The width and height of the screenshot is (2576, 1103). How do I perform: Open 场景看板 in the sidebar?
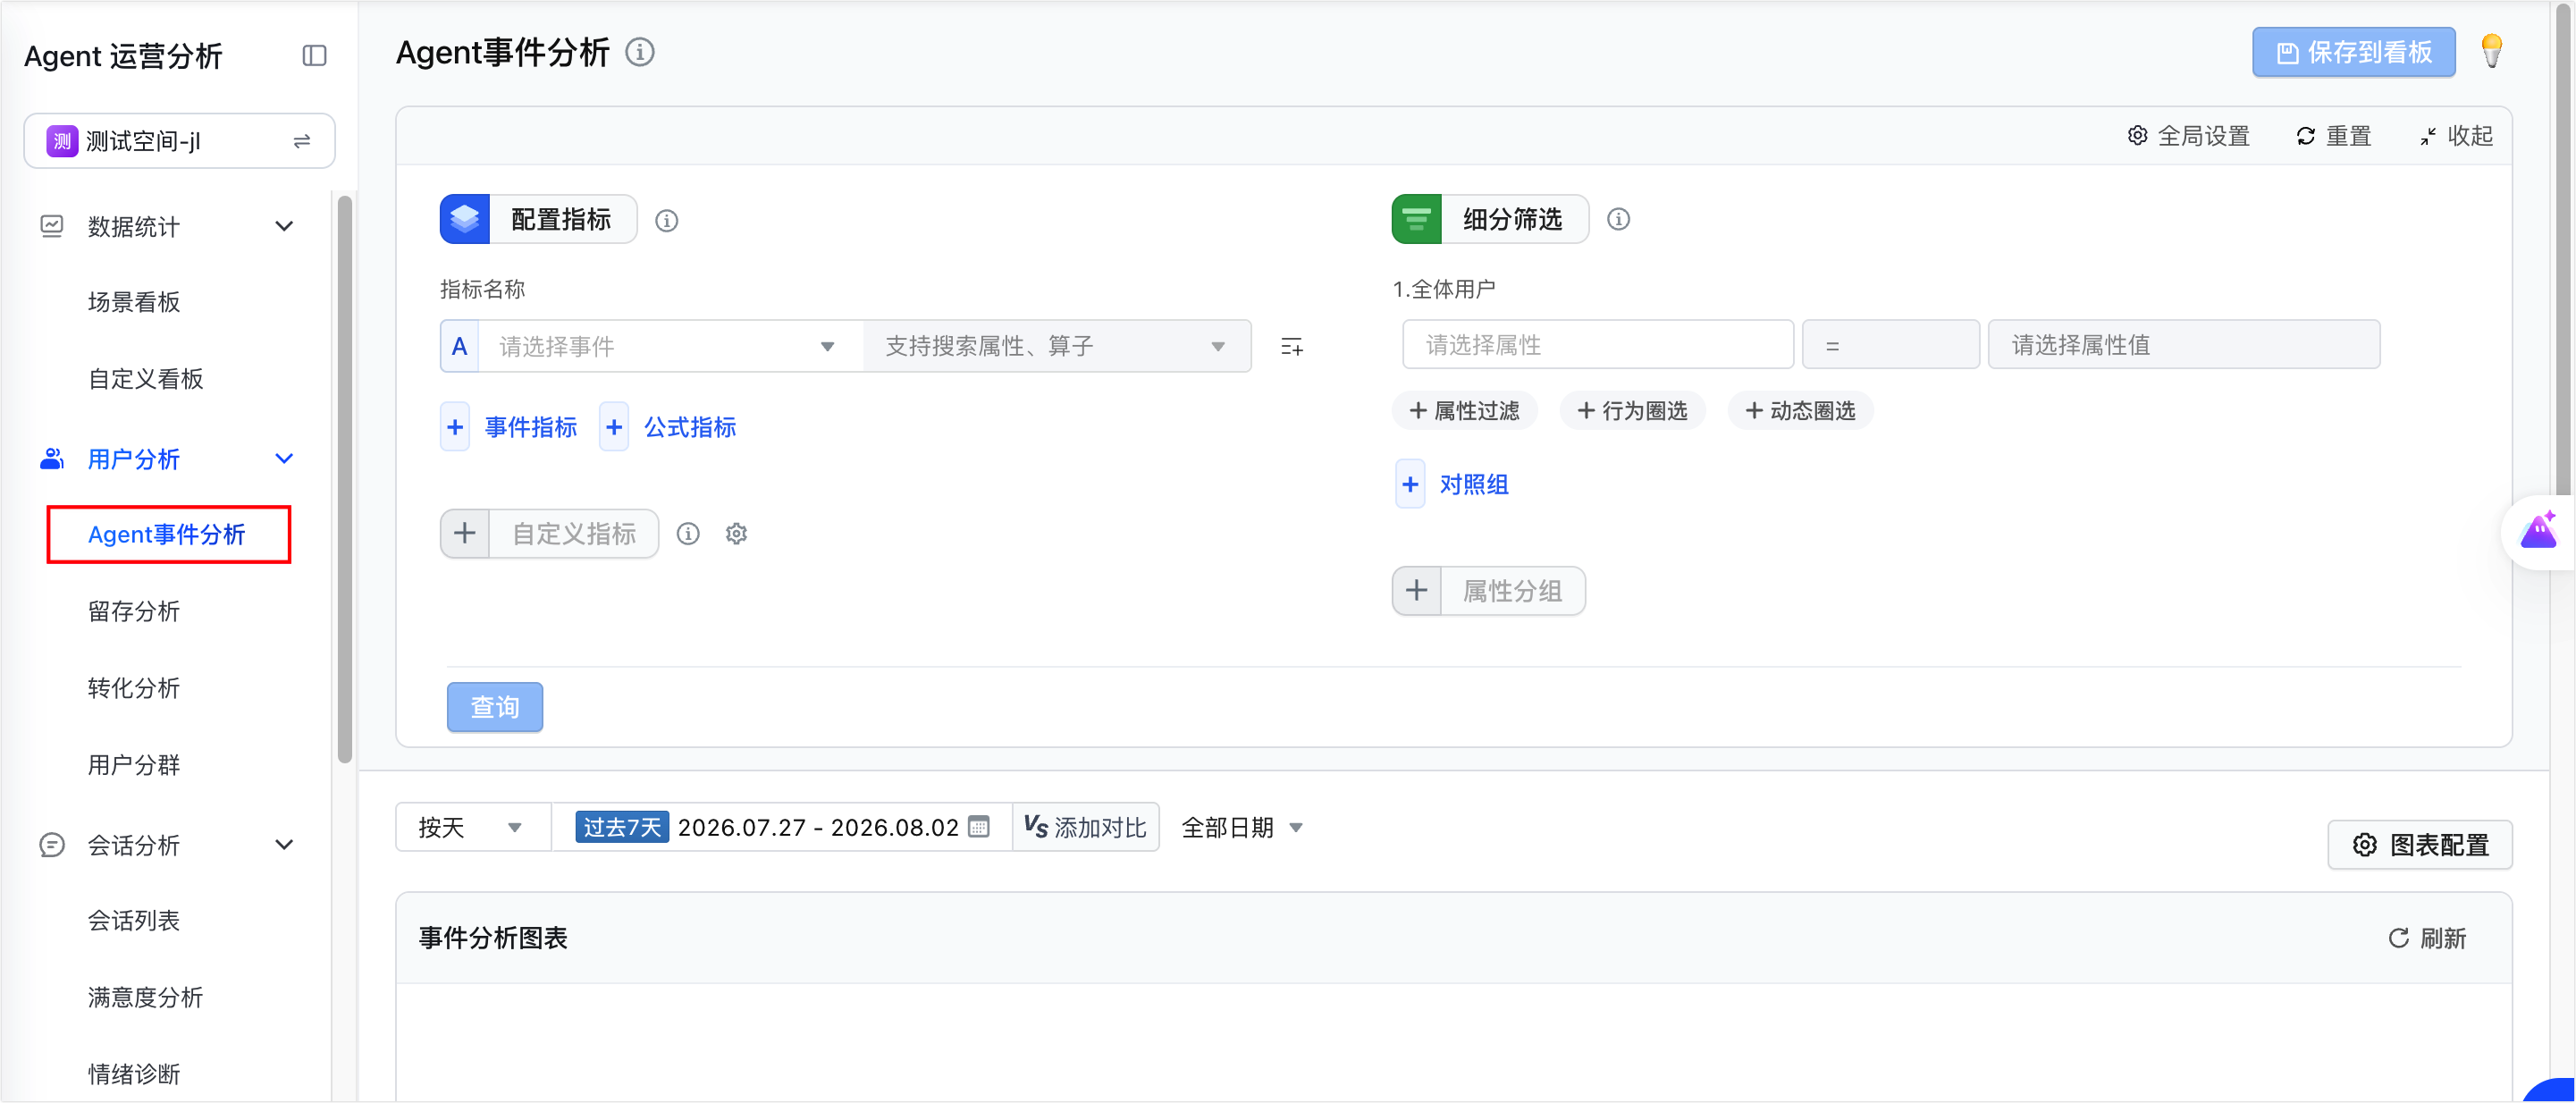(134, 302)
